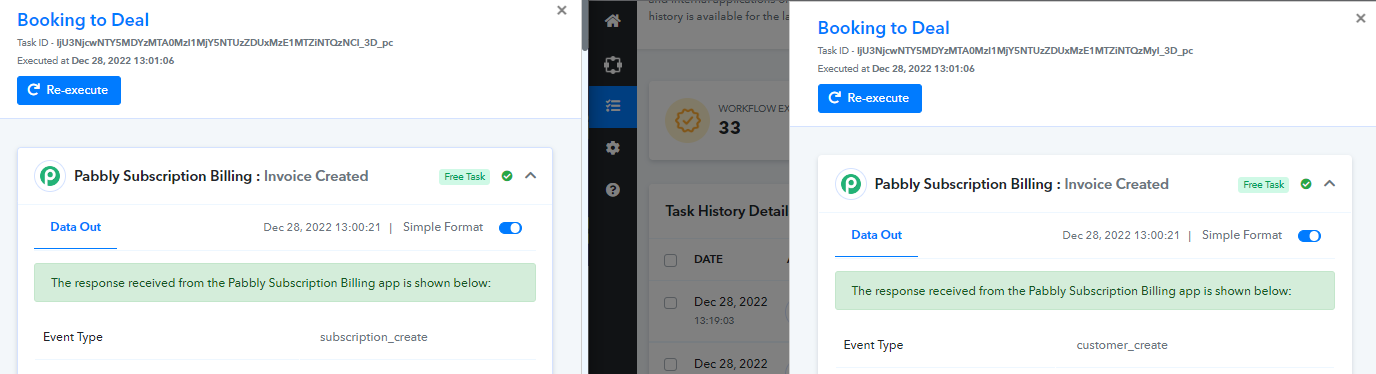Click customer_create event value
Image resolution: width=1376 pixels, height=374 pixels.
[x=1122, y=345]
